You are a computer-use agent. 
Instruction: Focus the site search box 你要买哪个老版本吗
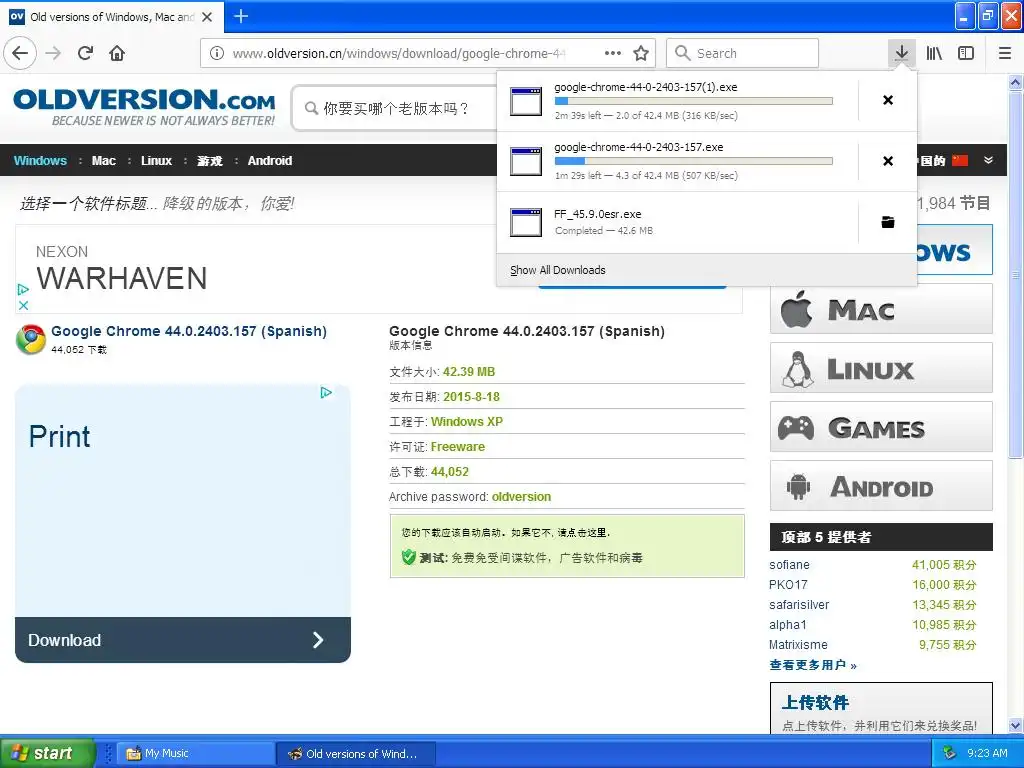point(395,108)
